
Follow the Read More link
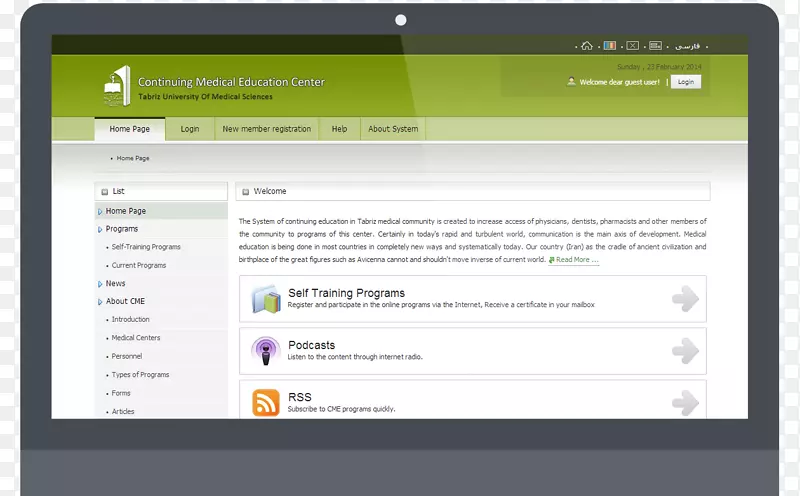coord(576,260)
